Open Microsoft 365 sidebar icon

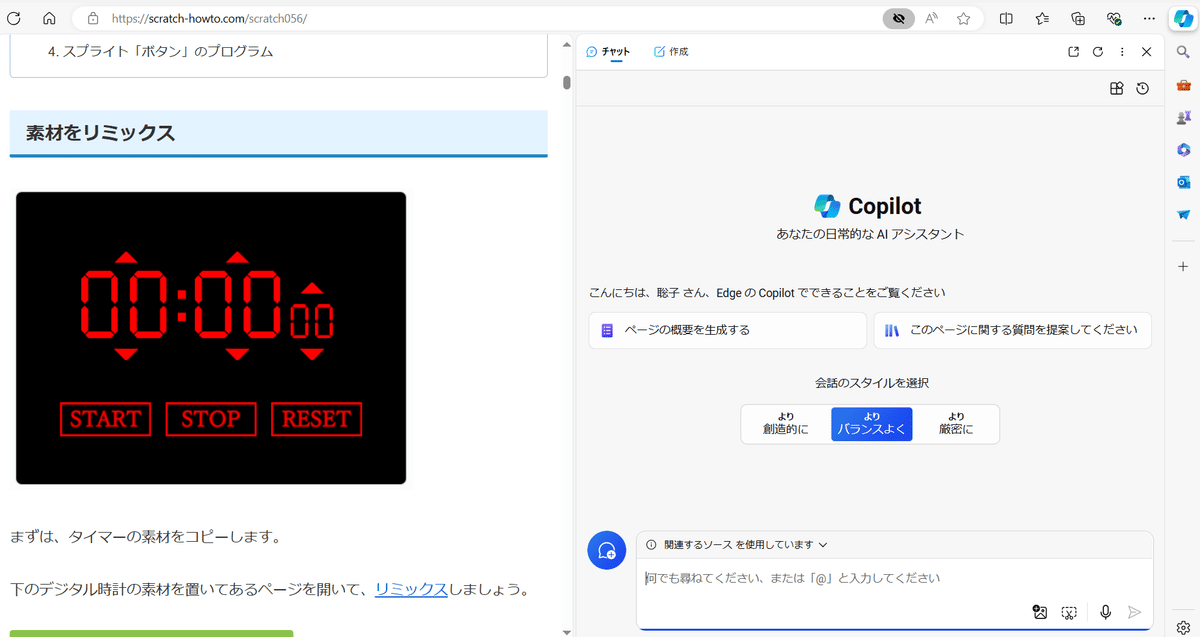coord(1184,149)
